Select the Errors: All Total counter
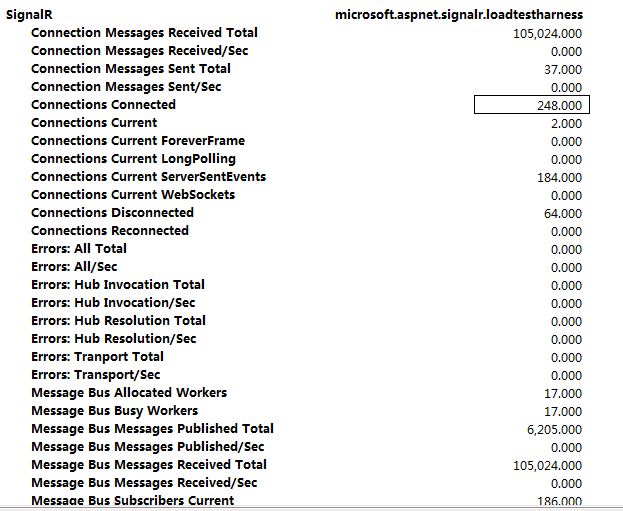Viewport: 623px width, 511px height. [79, 249]
